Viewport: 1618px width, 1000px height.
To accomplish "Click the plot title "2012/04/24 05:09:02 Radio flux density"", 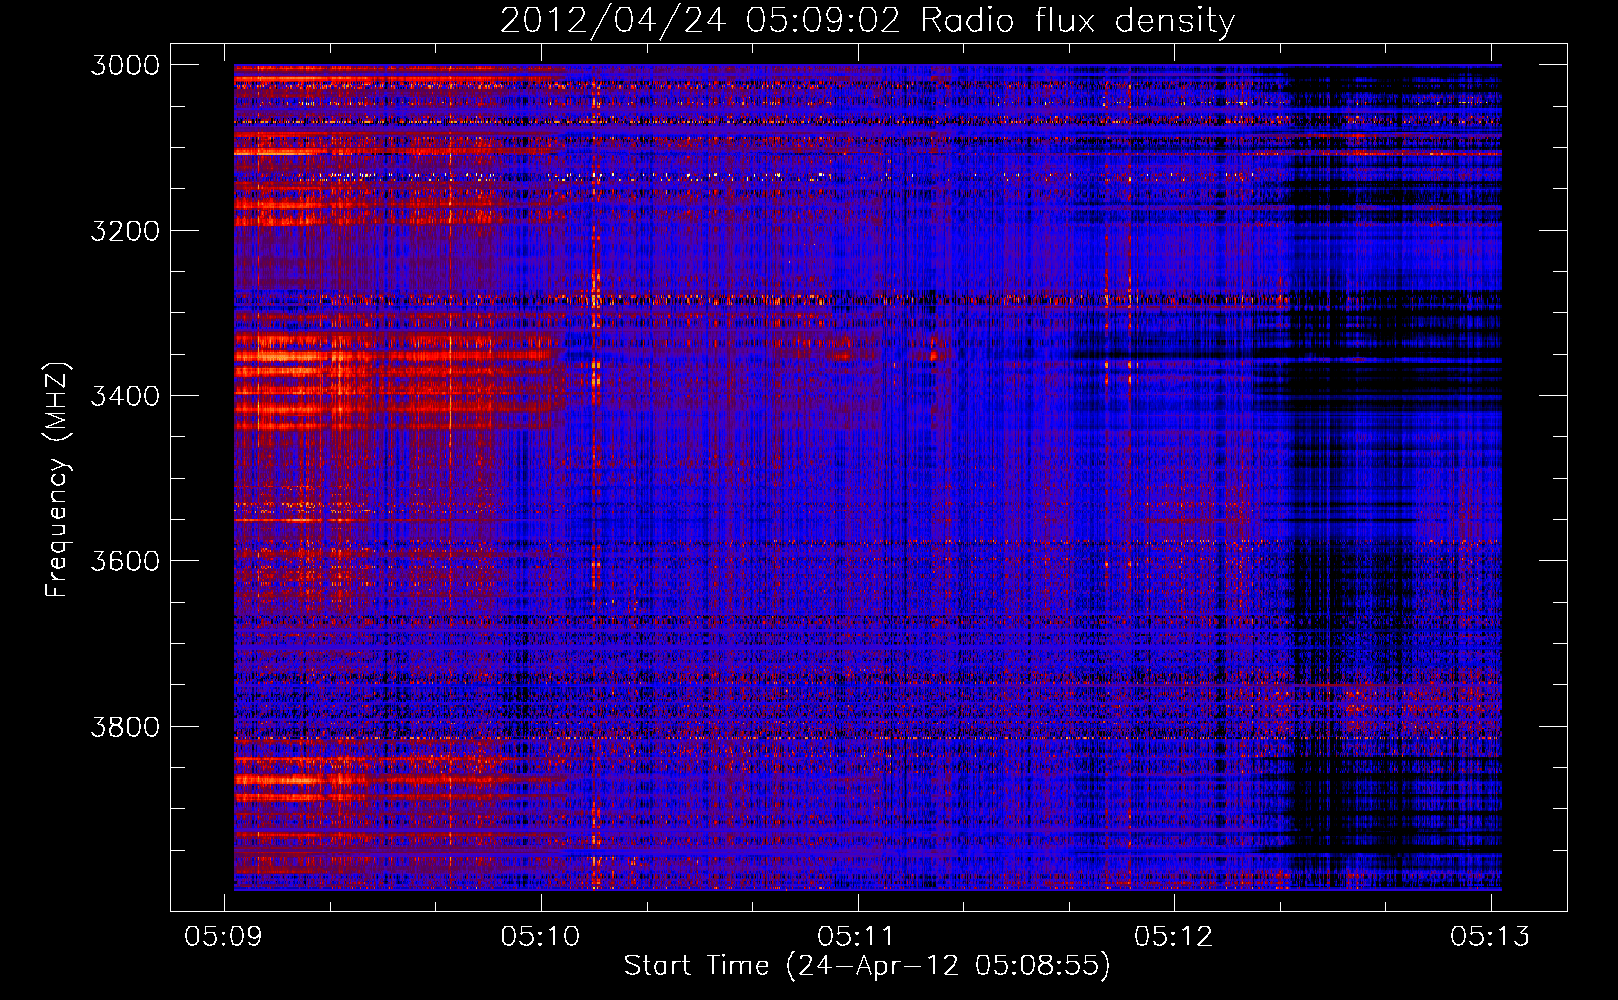I will pyautogui.click(x=867, y=20).
